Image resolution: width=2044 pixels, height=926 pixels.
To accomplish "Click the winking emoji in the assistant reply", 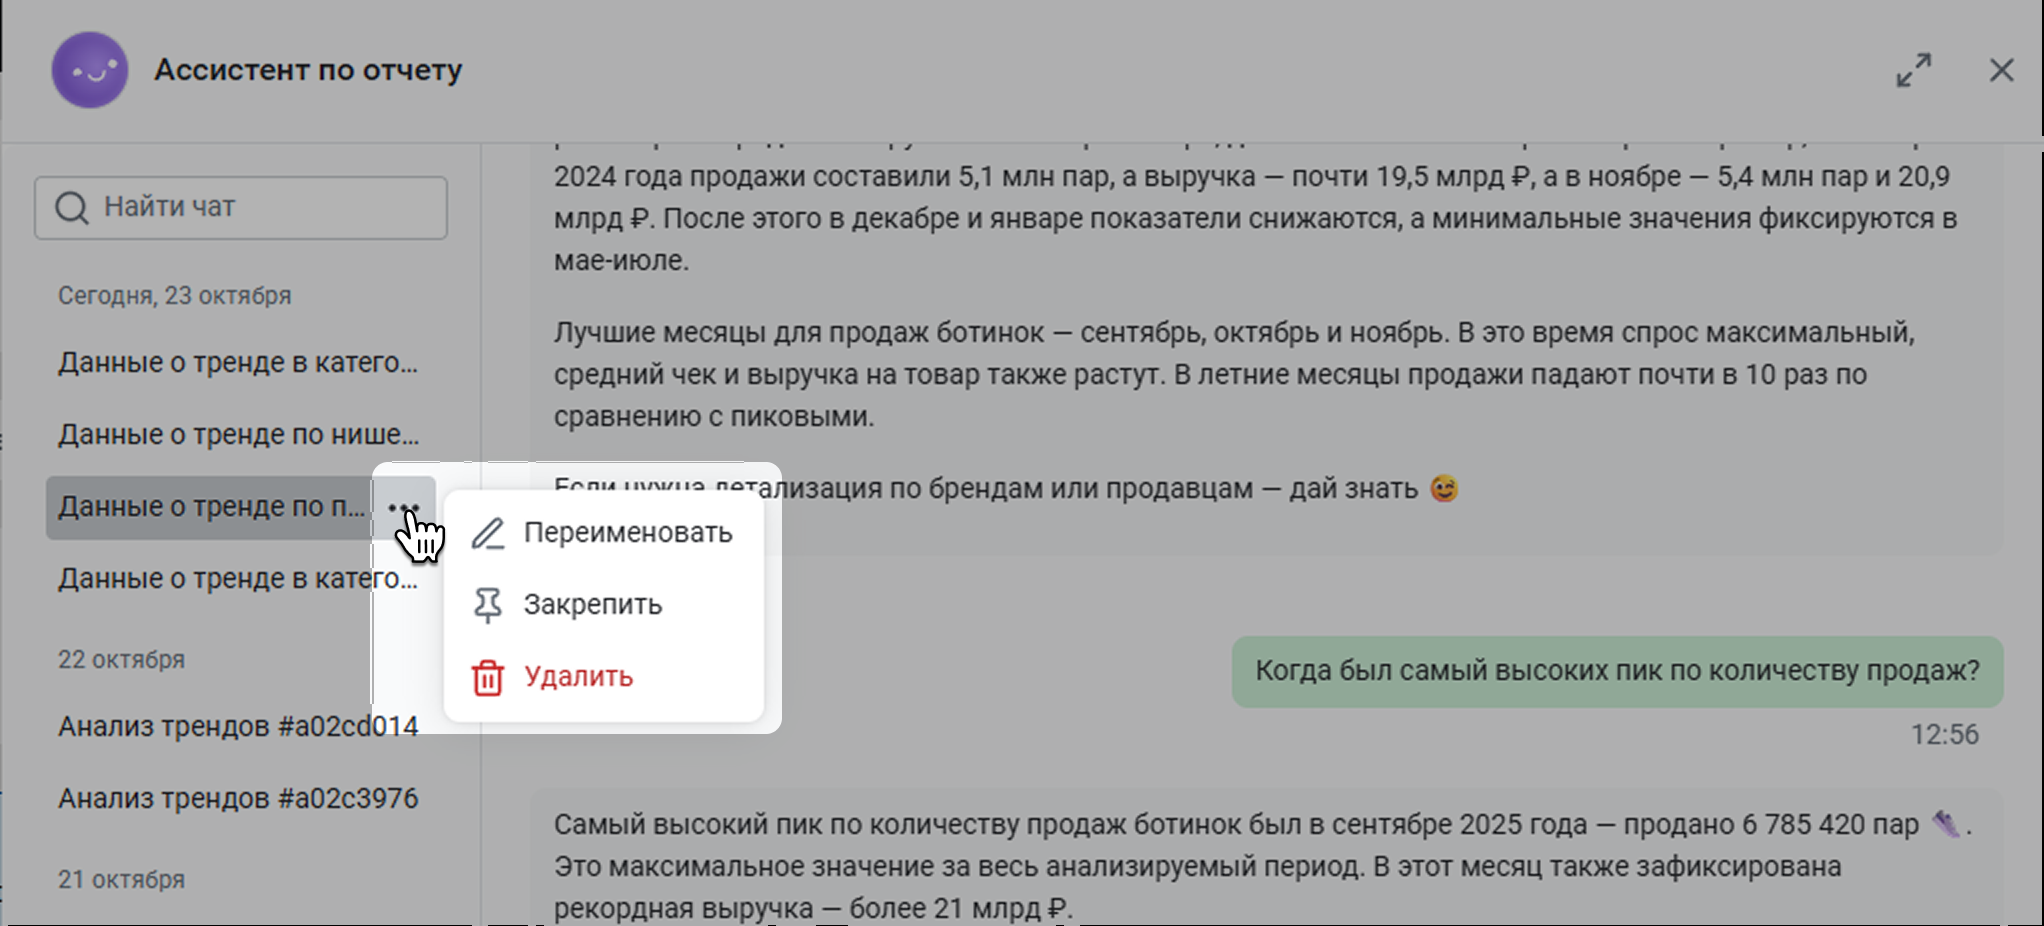I will pyautogui.click(x=1444, y=489).
